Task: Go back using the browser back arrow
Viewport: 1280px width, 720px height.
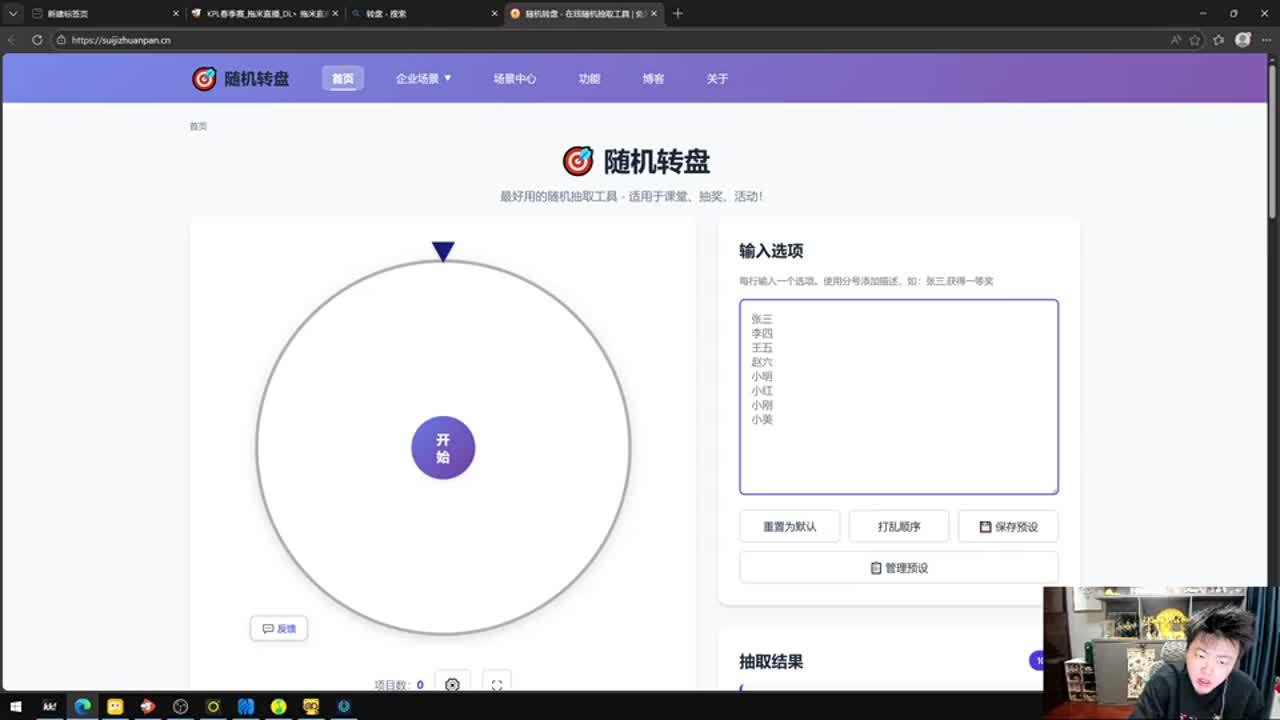Action: 11,40
